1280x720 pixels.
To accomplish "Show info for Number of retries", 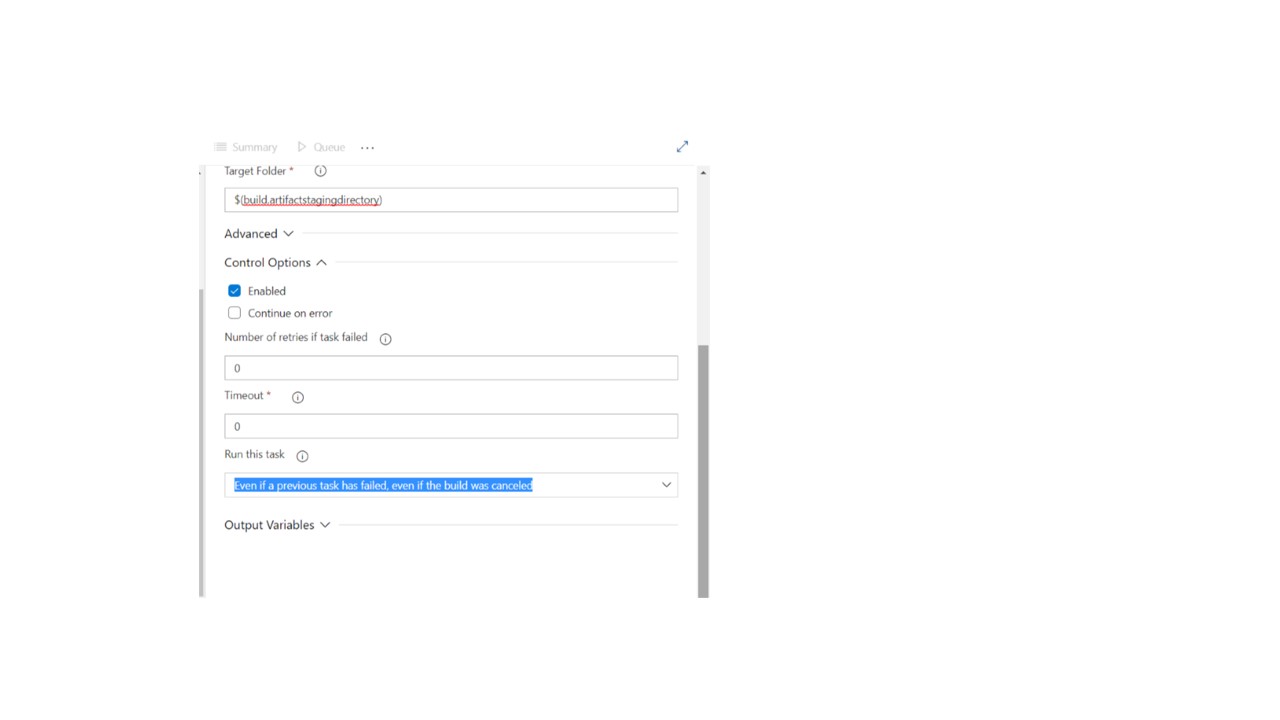I will tap(385, 339).
